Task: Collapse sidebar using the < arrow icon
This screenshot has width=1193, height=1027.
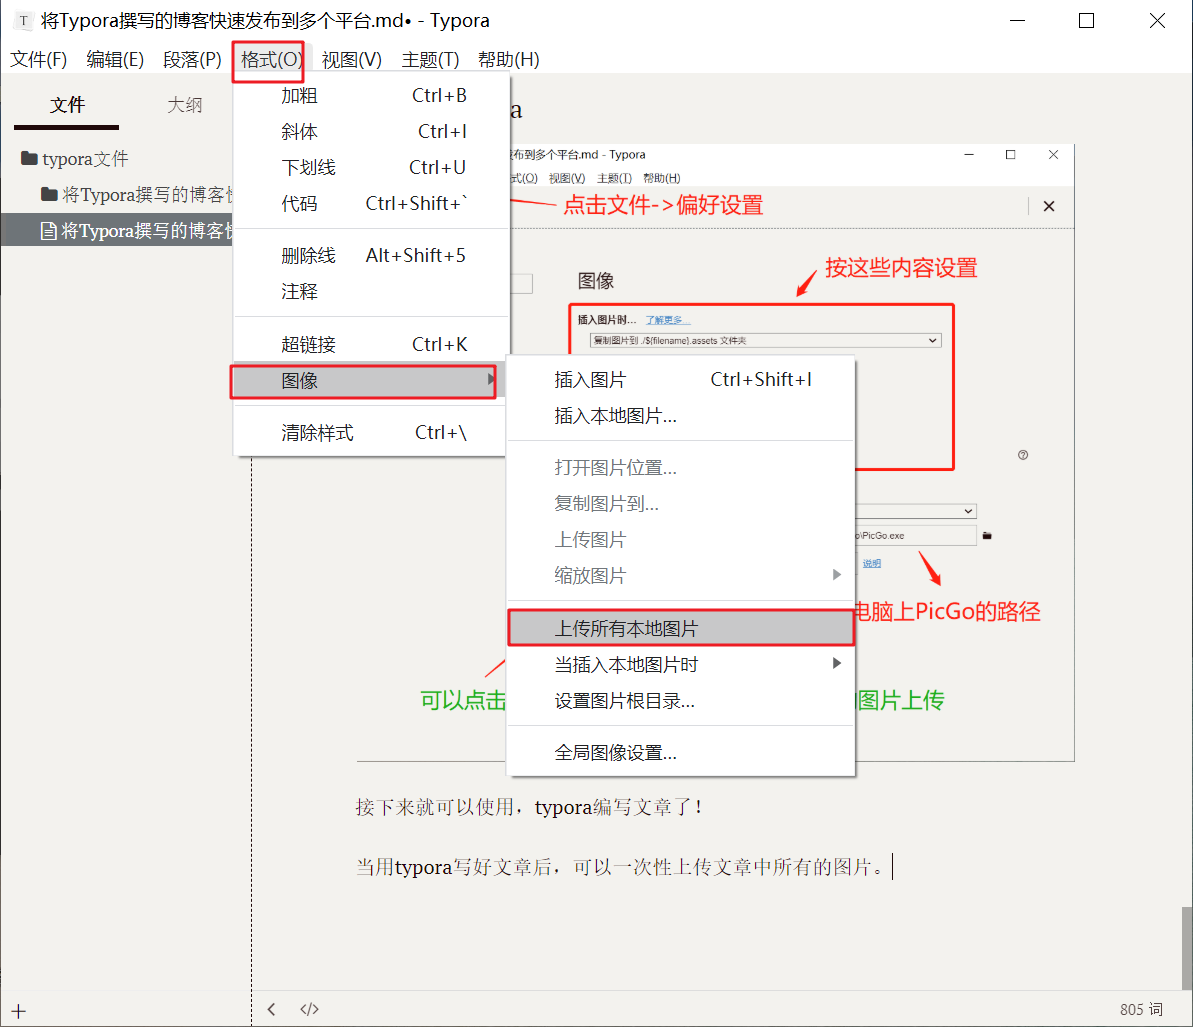Action: point(271,1009)
